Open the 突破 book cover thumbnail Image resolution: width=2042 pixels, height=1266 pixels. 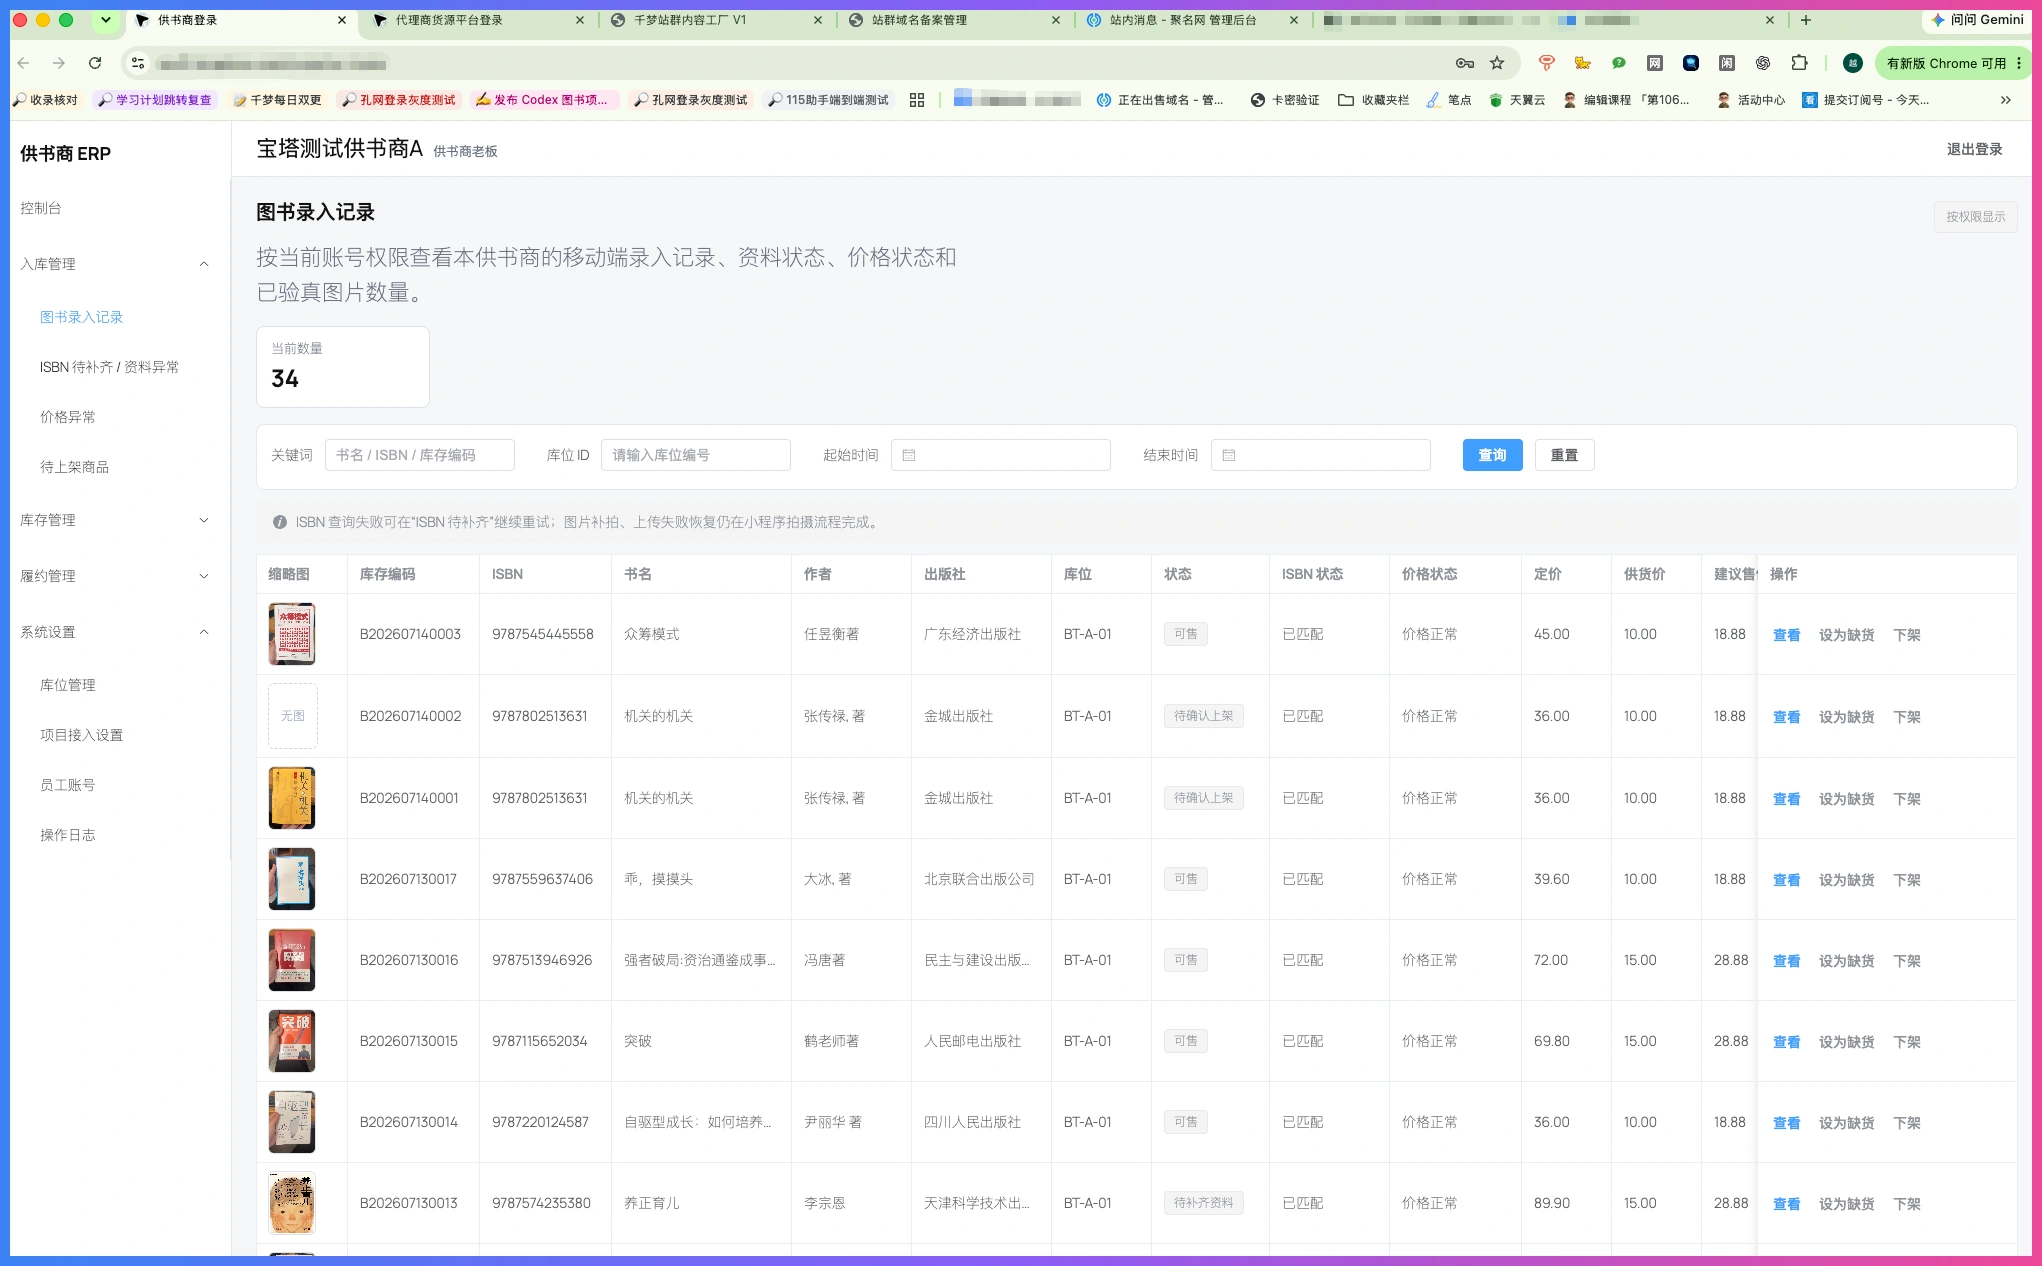click(292, 1041)
